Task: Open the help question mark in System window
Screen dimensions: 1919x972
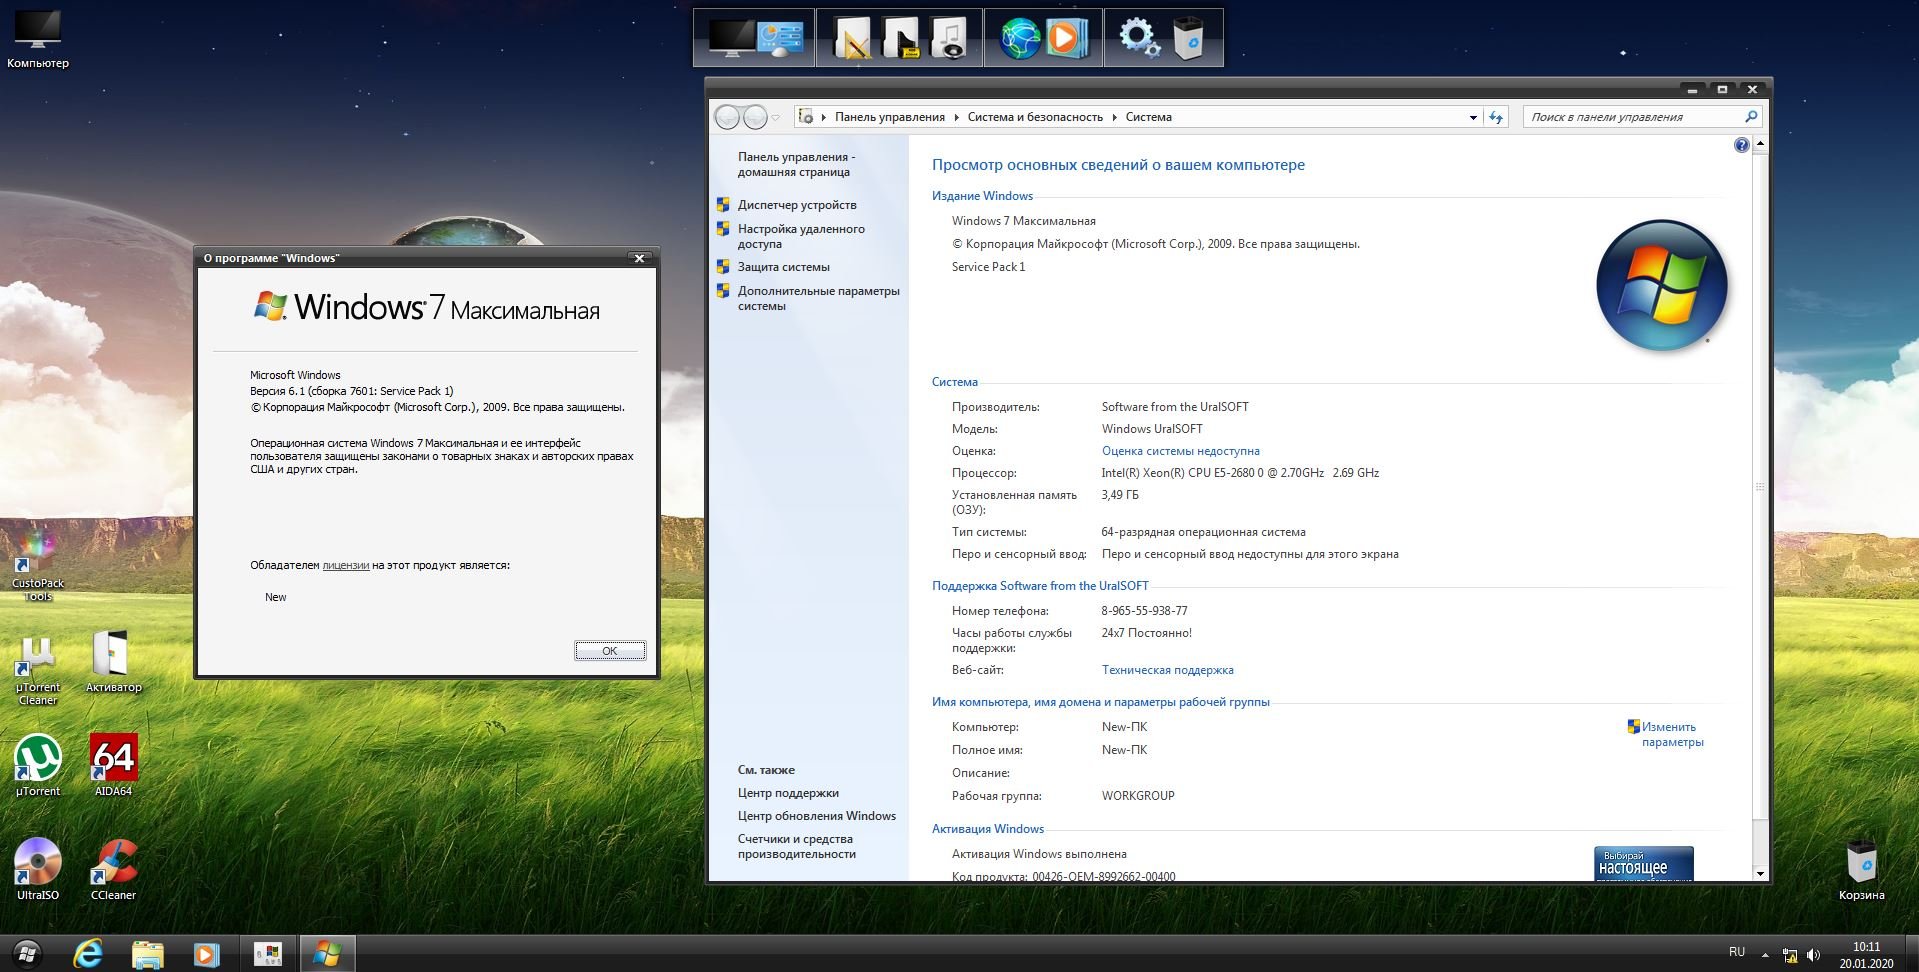Action: [1741, 146]
